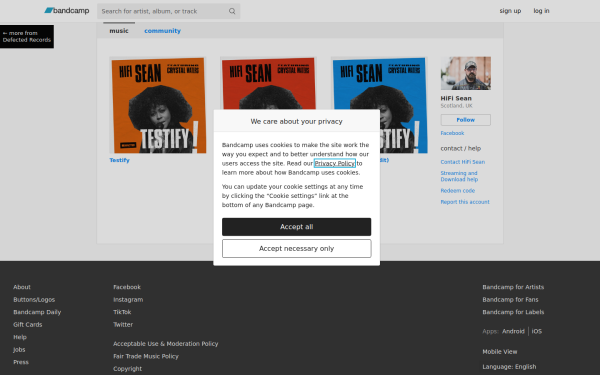
Task: Click Report this account
Action: click(x=465, y=202)
